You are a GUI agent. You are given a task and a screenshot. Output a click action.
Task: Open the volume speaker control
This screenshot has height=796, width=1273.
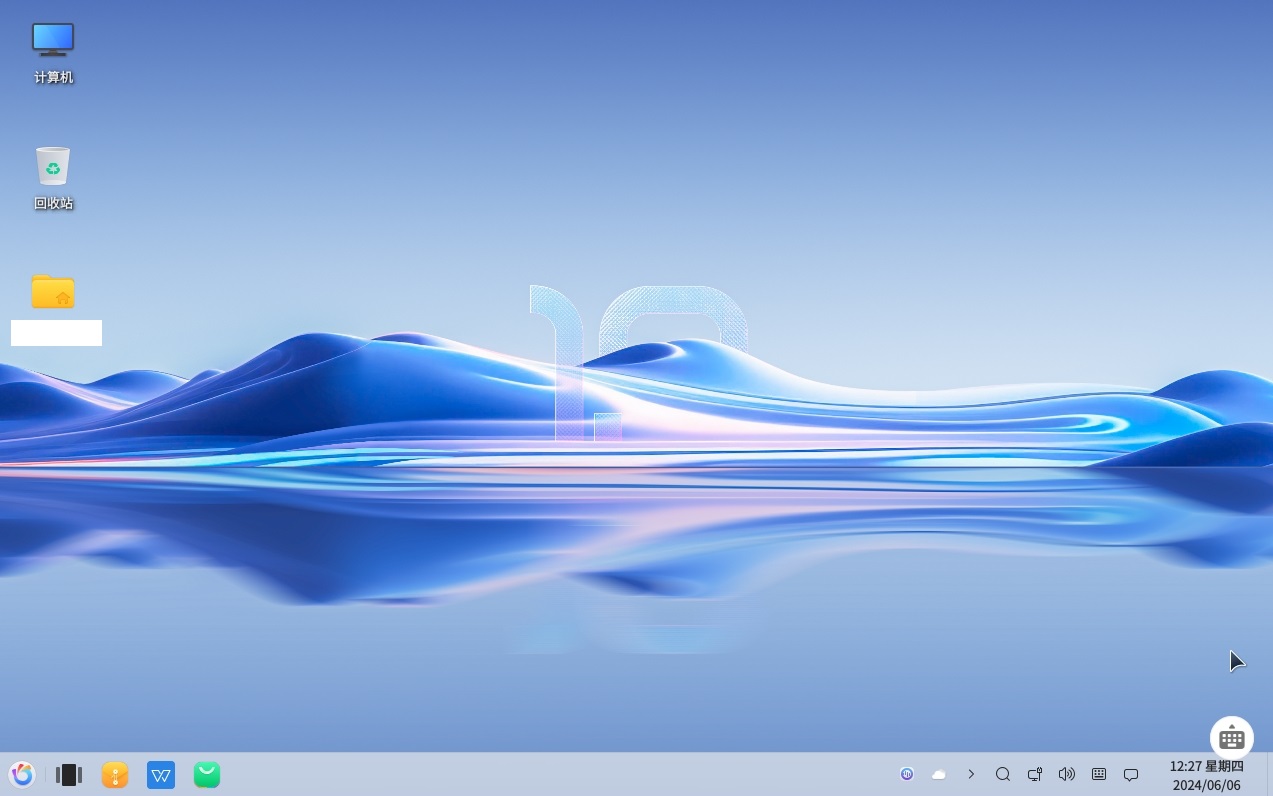[x=1067, y=774]
